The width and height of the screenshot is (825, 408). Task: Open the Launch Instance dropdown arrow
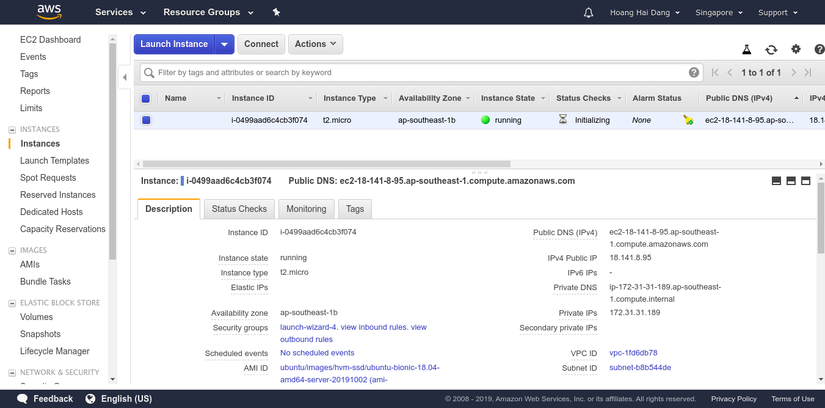(226, 44)
